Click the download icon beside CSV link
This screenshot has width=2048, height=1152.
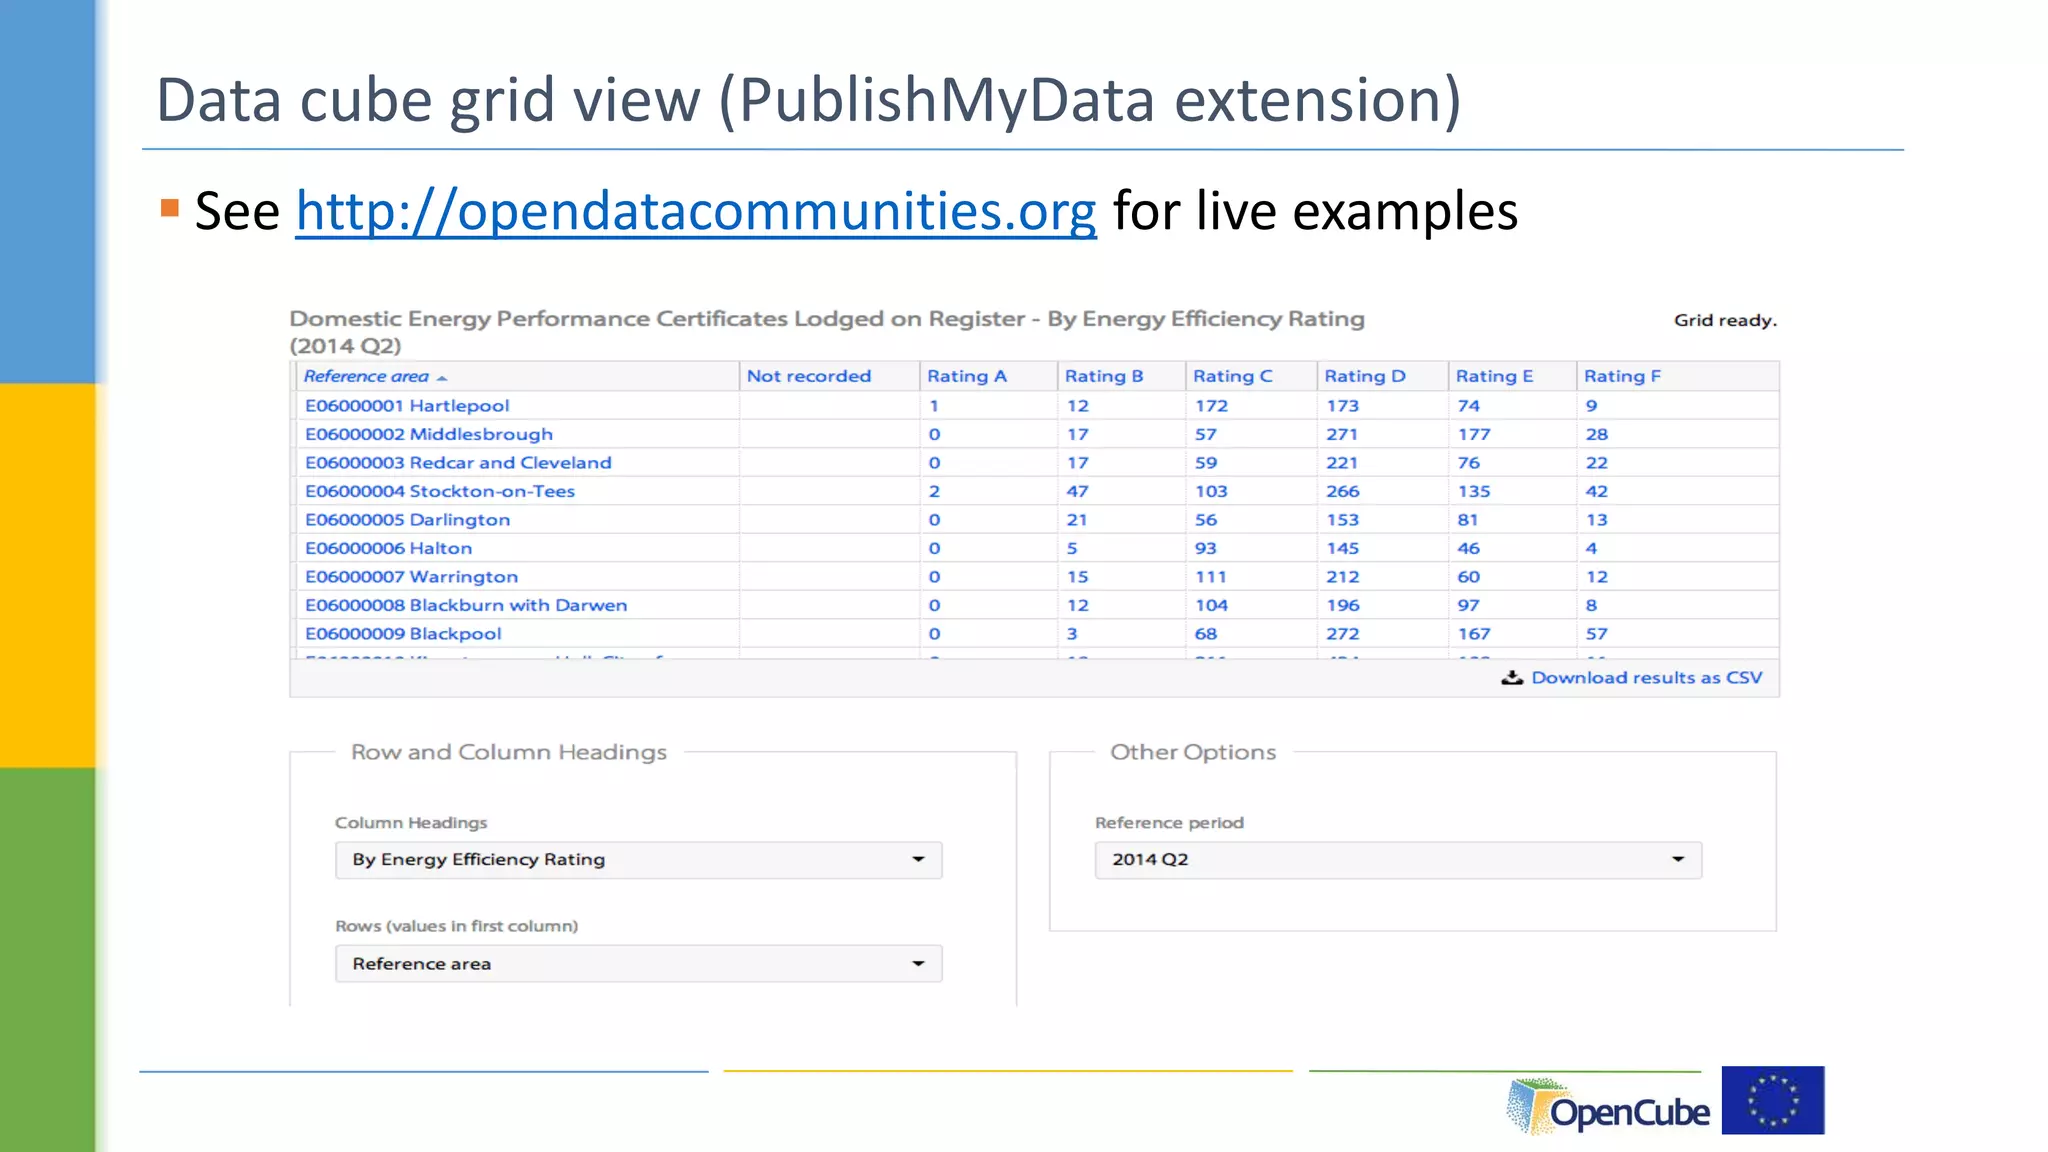(1512, 677)
